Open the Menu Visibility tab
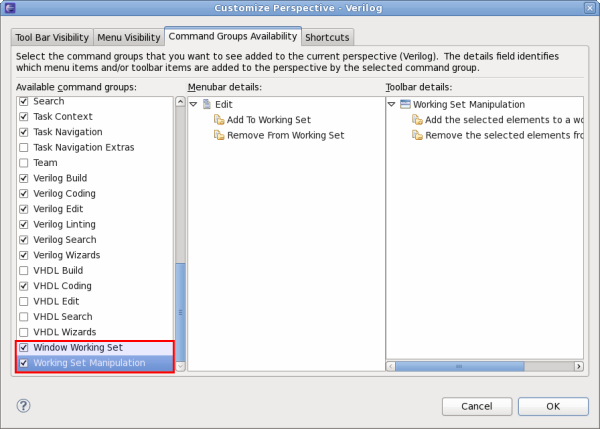 point(129,38)
